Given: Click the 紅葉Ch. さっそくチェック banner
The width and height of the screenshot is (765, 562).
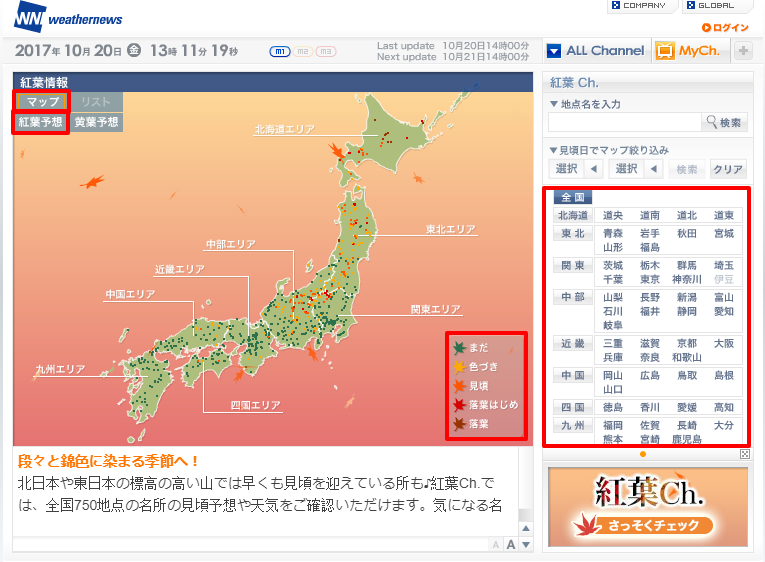Looking at the screenshot, I should point(648,507).
